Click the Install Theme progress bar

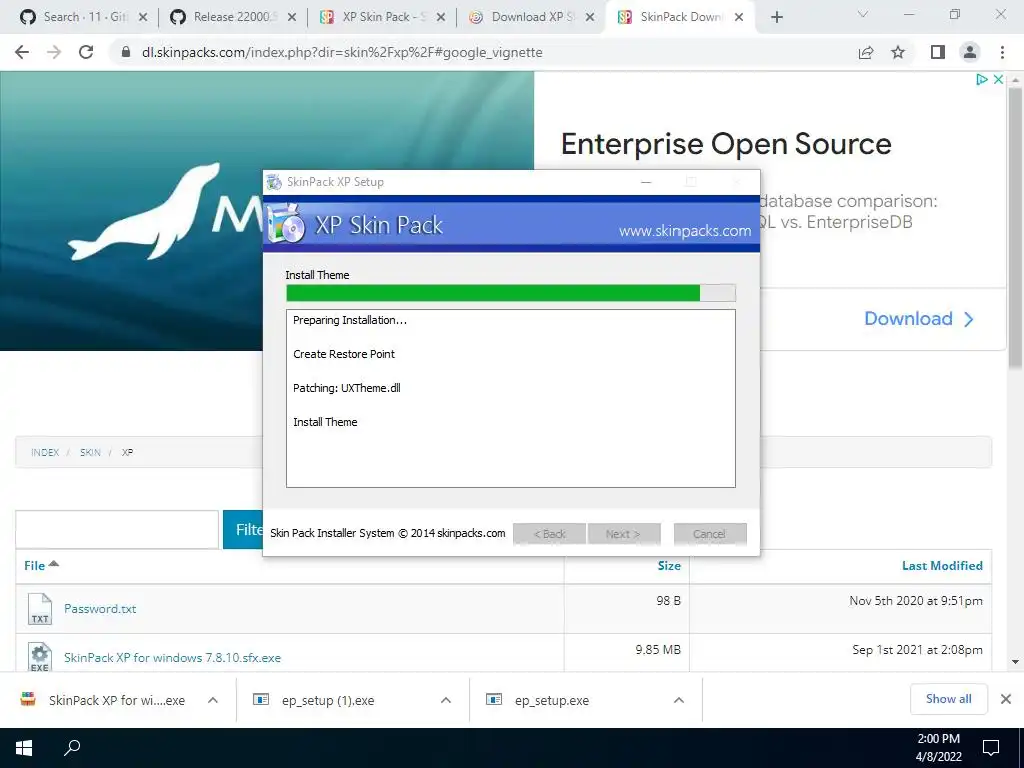(511, 293)
